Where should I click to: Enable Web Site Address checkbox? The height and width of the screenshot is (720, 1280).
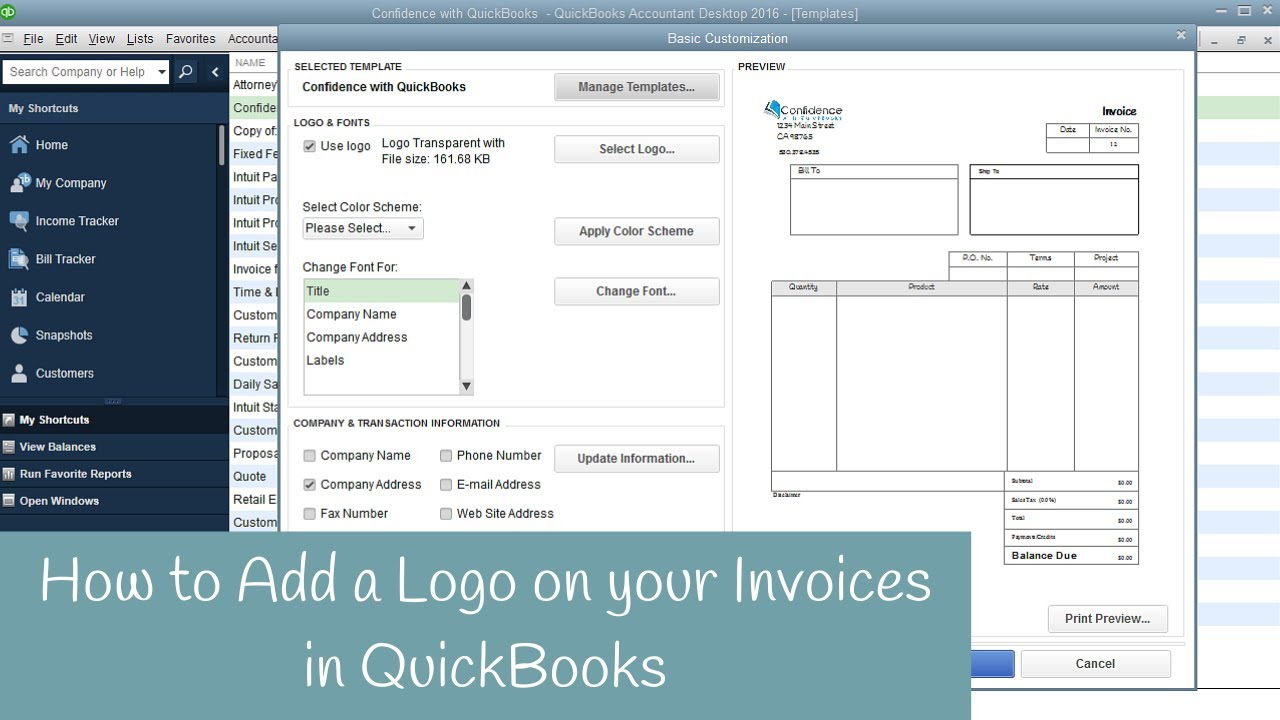coord(446,514)
